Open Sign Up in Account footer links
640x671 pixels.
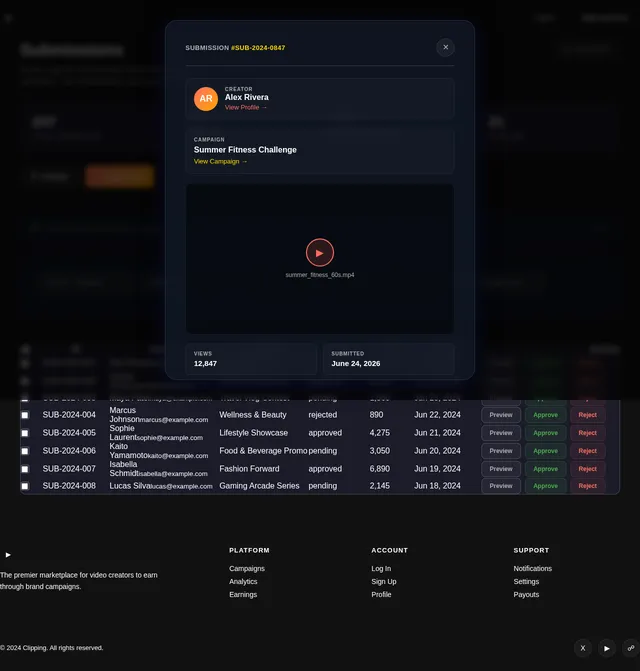(384, 582)
